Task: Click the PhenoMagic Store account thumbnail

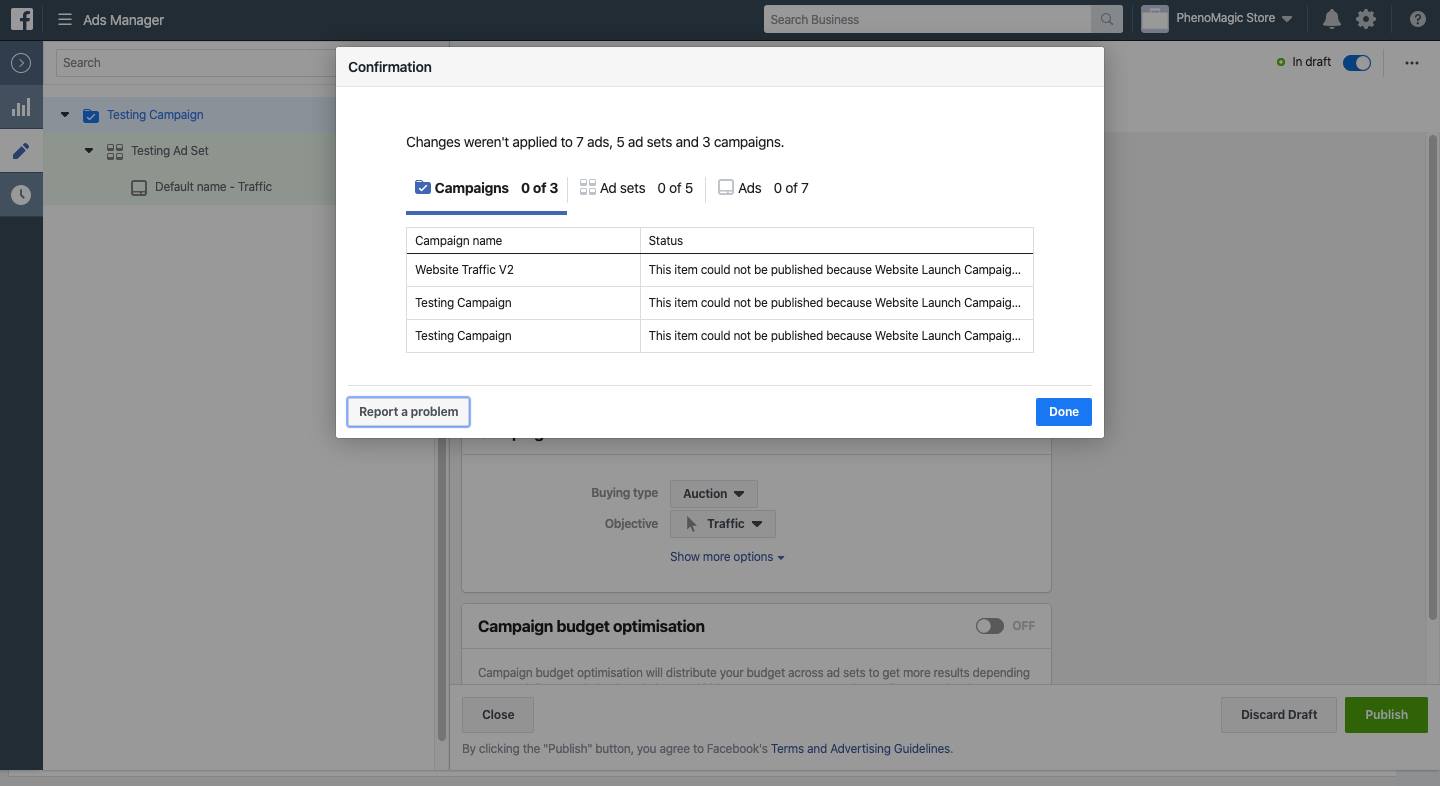Action: 1155,19
